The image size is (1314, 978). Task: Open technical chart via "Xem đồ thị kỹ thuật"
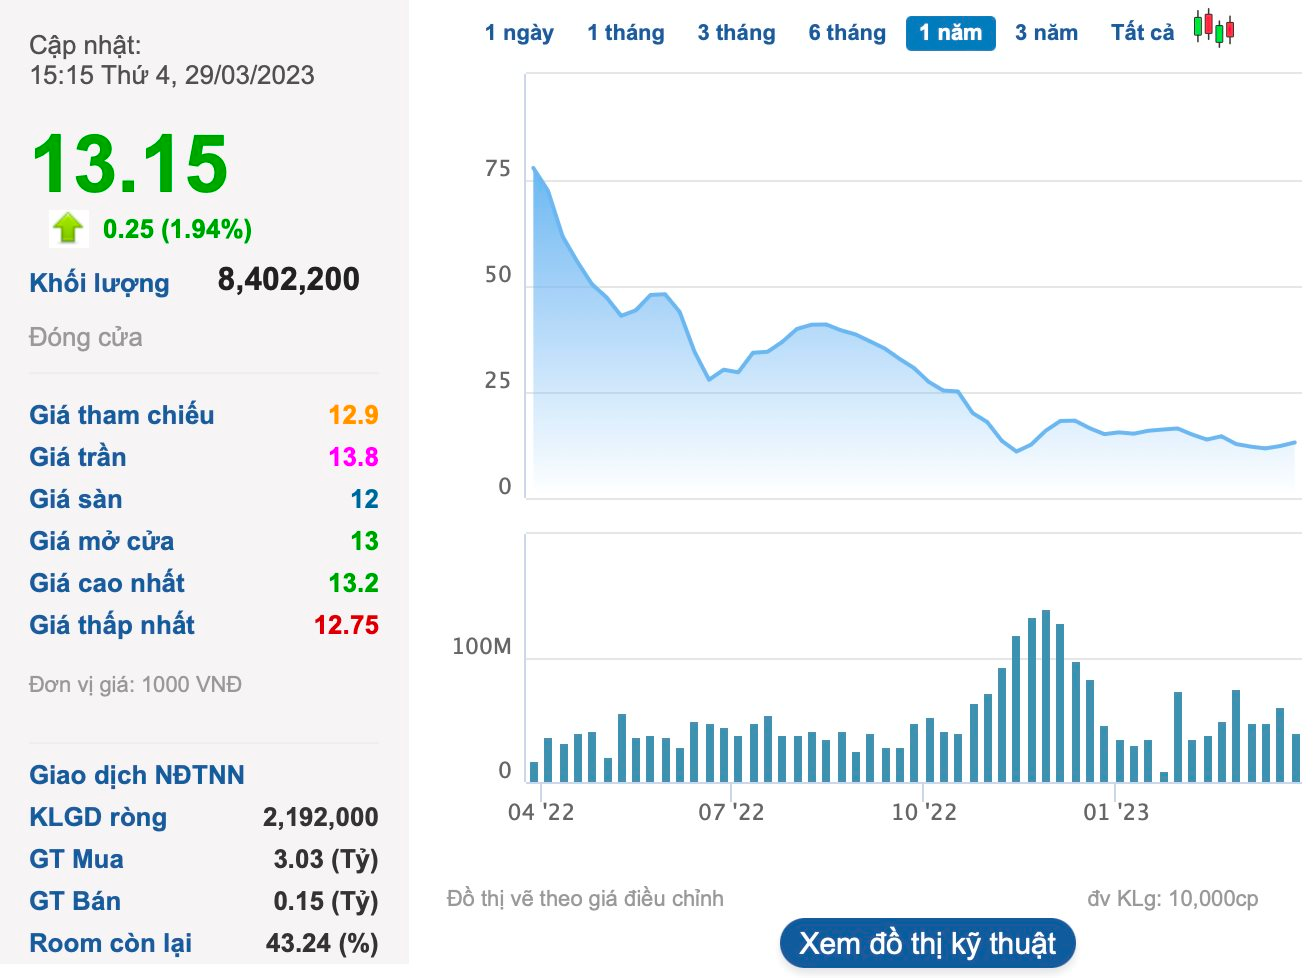point(928,942)
